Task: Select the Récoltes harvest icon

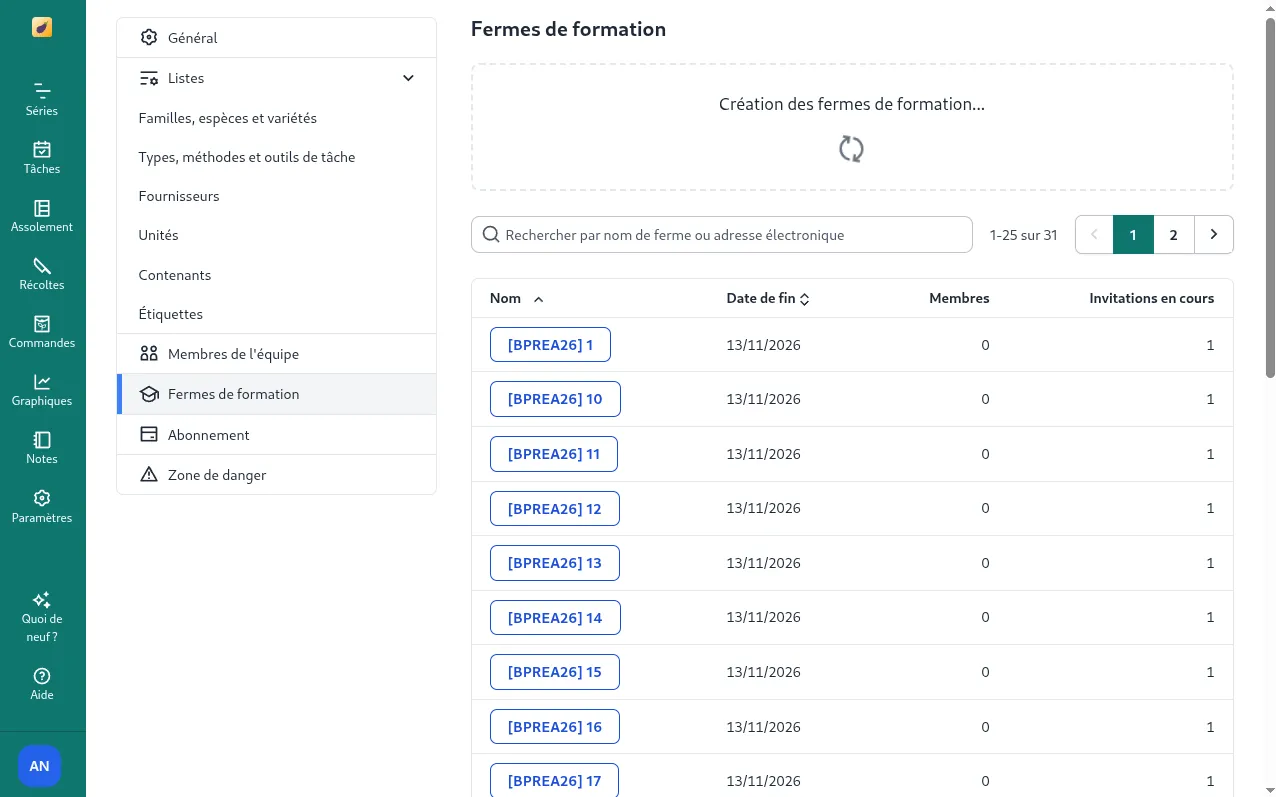Action: (41, 274)
